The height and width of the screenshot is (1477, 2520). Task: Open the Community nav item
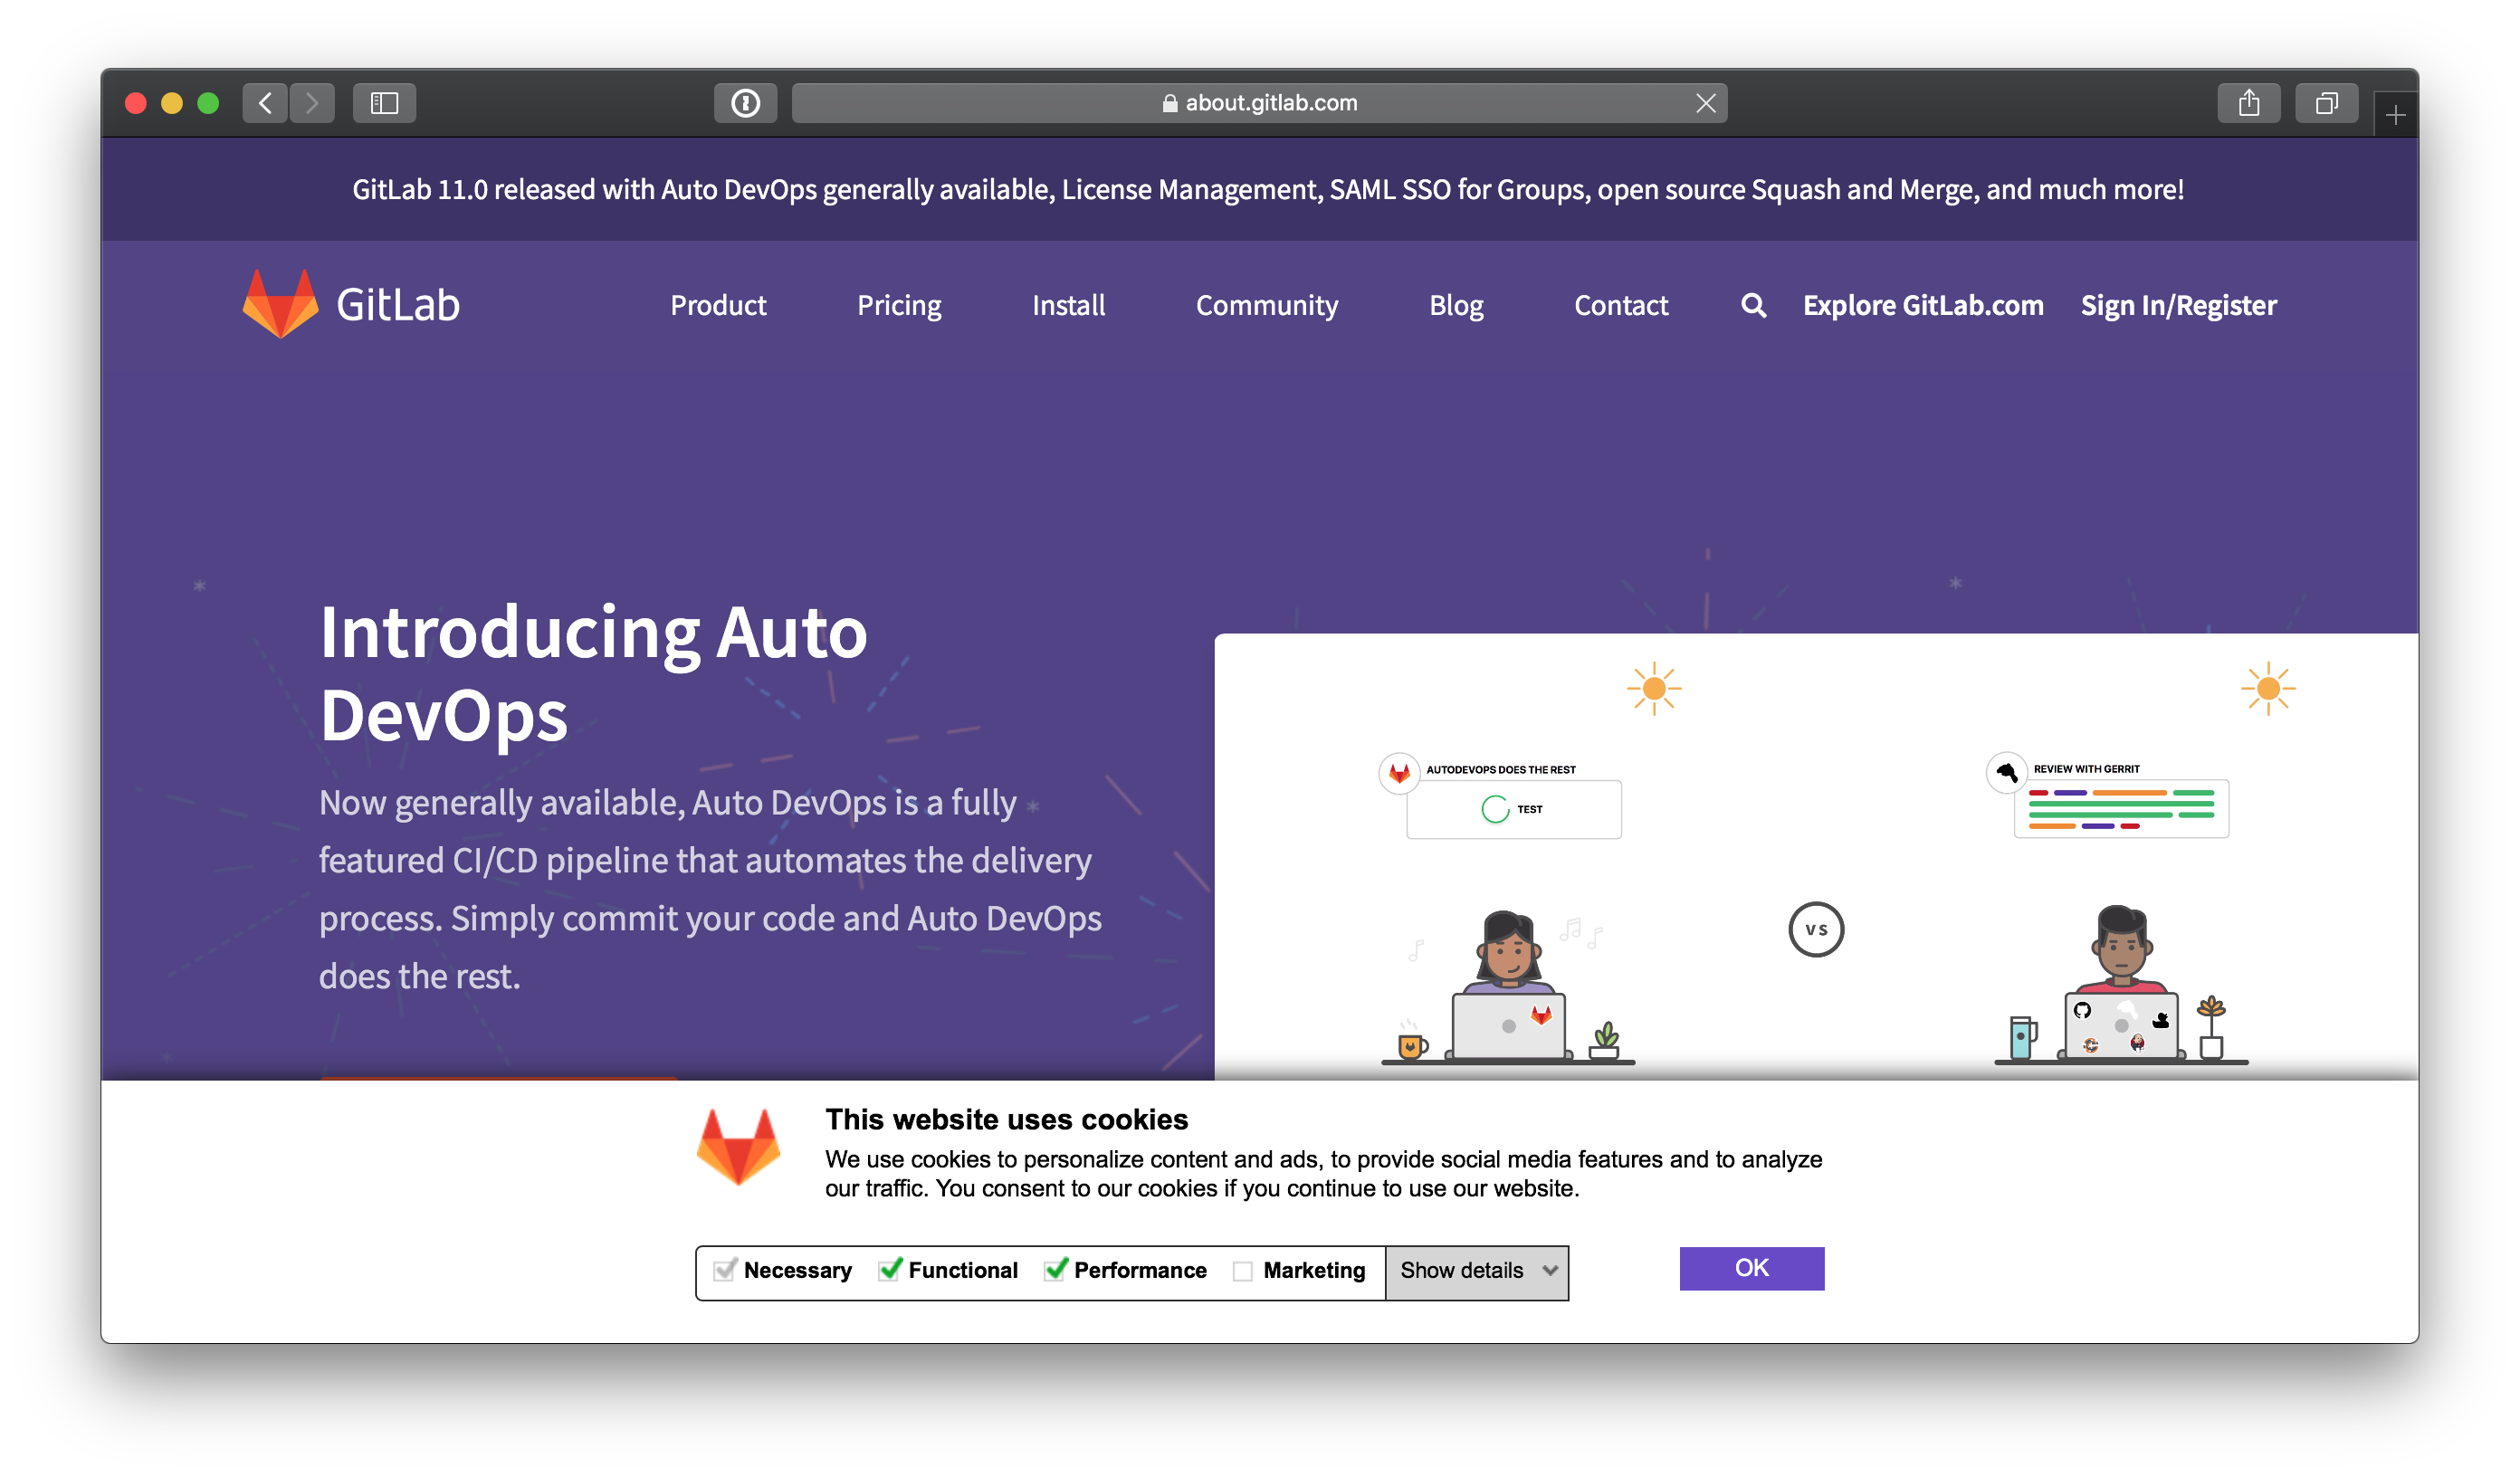point(1267,305)
